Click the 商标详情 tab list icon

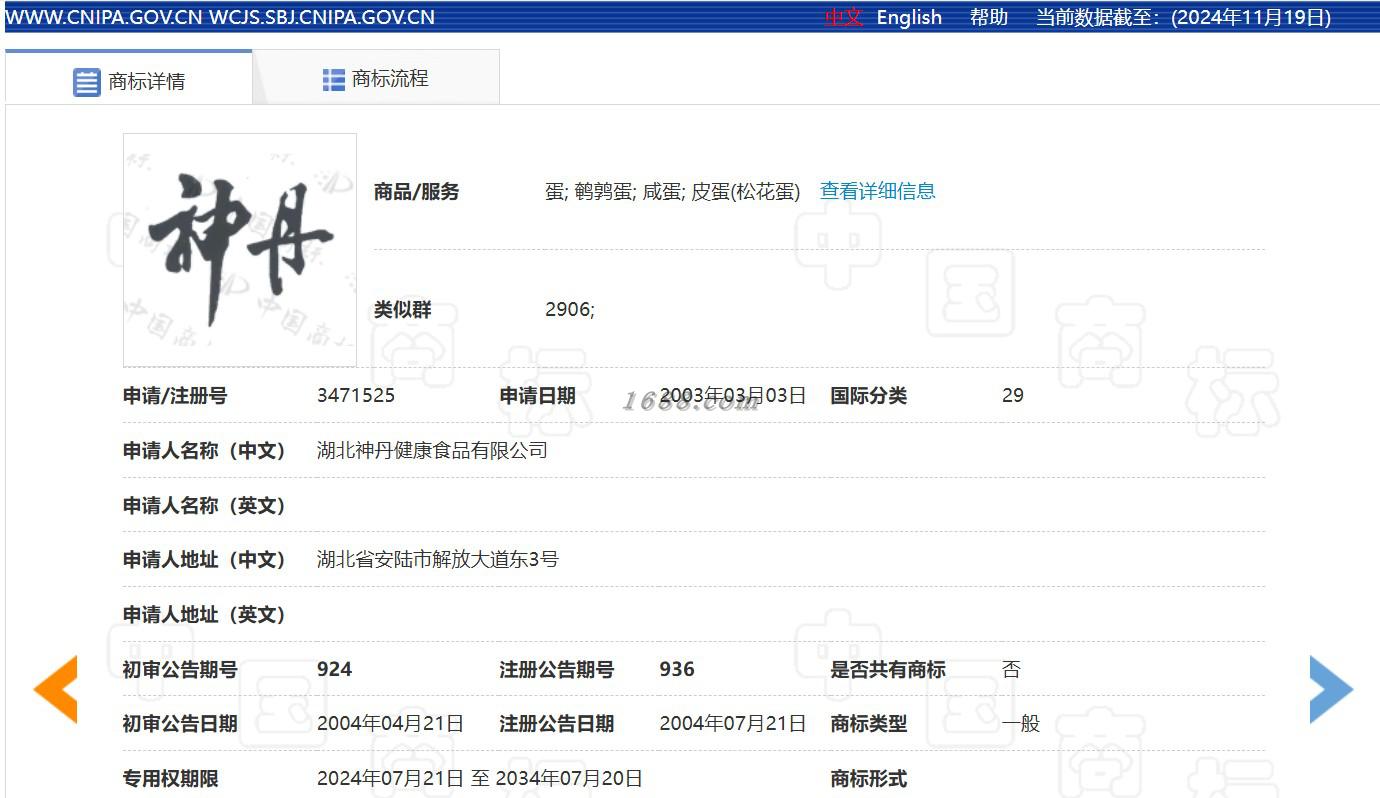pos(87,82)
